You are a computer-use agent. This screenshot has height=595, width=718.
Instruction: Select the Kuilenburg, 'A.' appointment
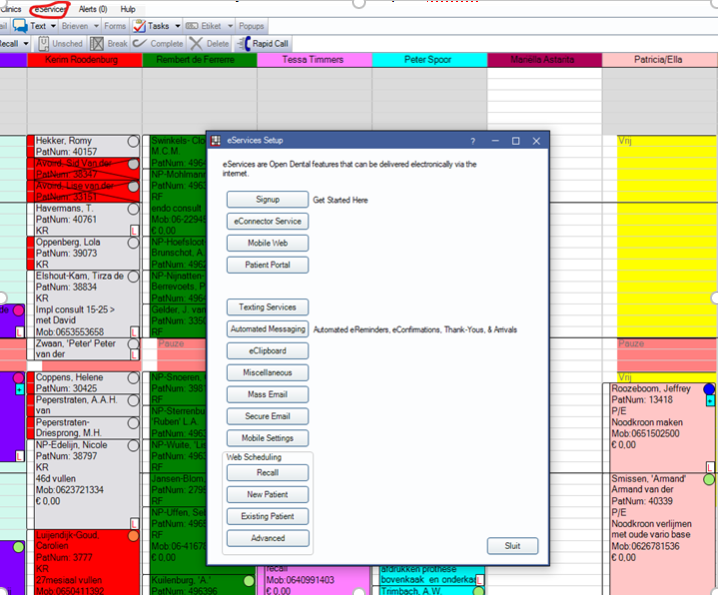coord(199,585)
